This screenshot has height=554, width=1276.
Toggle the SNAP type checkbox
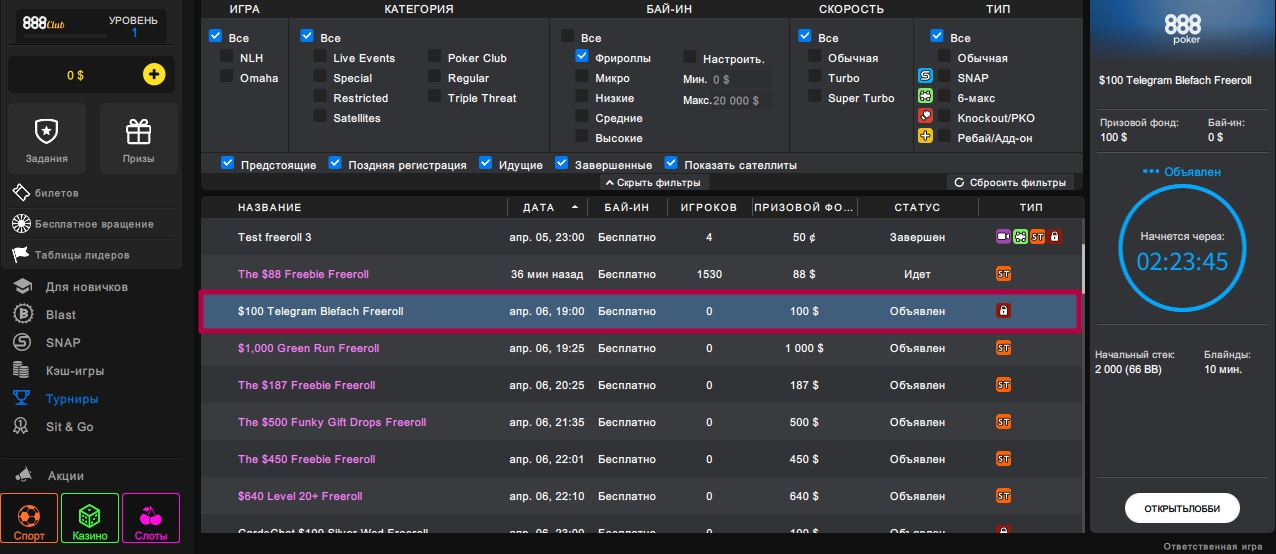coord(944,78)
